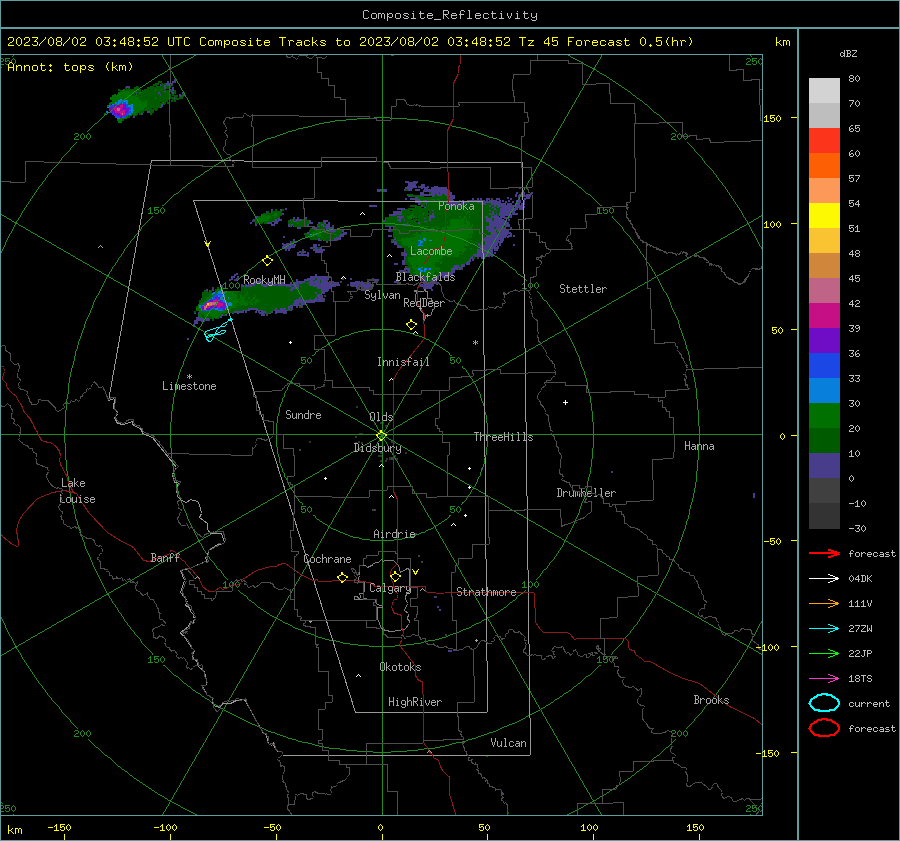Click the yellow diamond marker beside Cochrane
900x841 pixels.
[x=343, y=578]
